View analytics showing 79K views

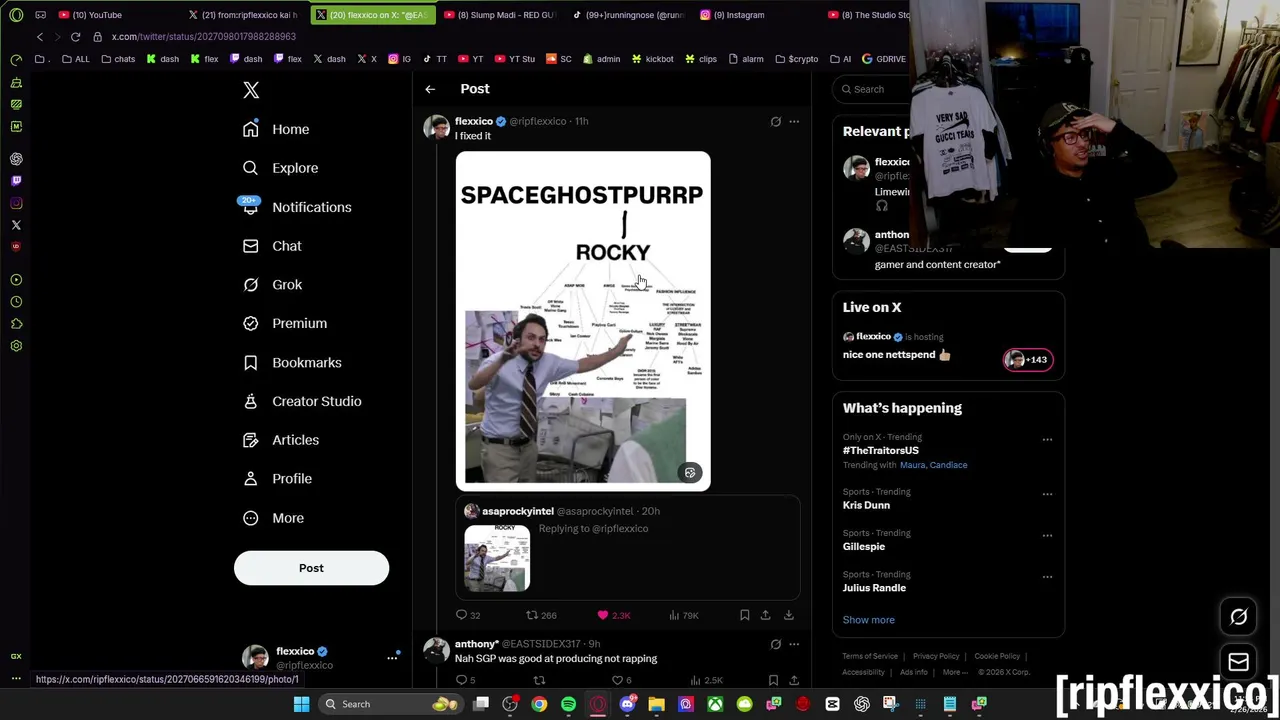[683, 615]
